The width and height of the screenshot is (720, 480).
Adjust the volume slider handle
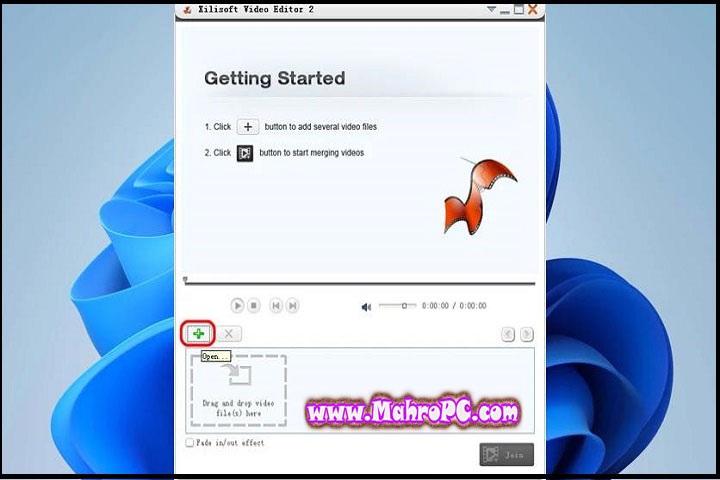click(x=404, y=305)
